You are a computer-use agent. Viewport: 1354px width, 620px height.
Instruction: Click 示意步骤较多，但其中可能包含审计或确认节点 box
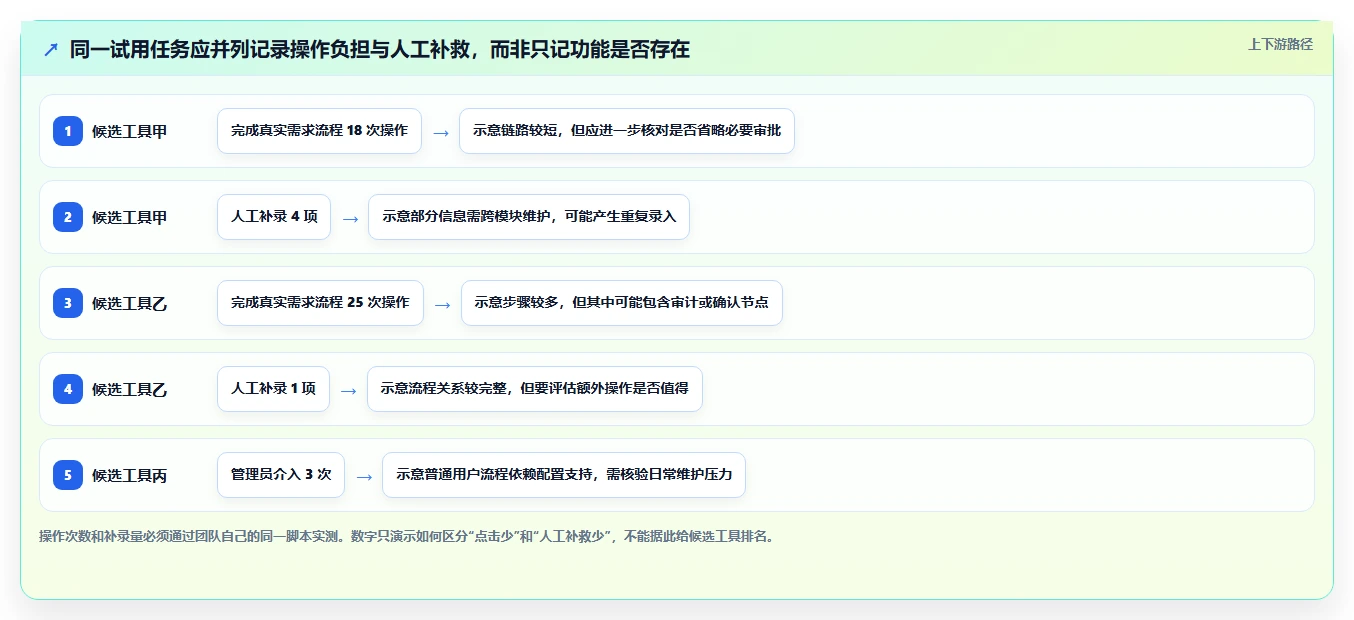622,303
